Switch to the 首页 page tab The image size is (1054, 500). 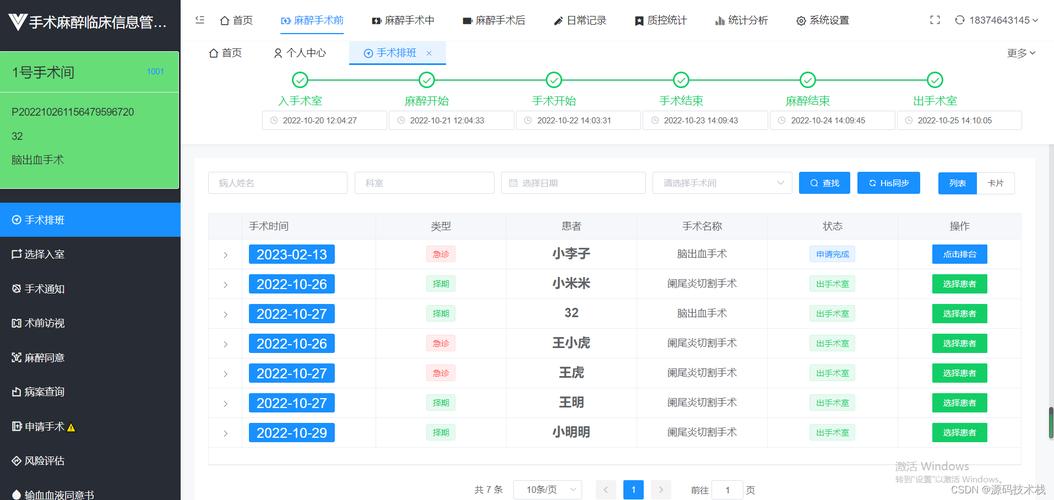[x=225, y=53]
